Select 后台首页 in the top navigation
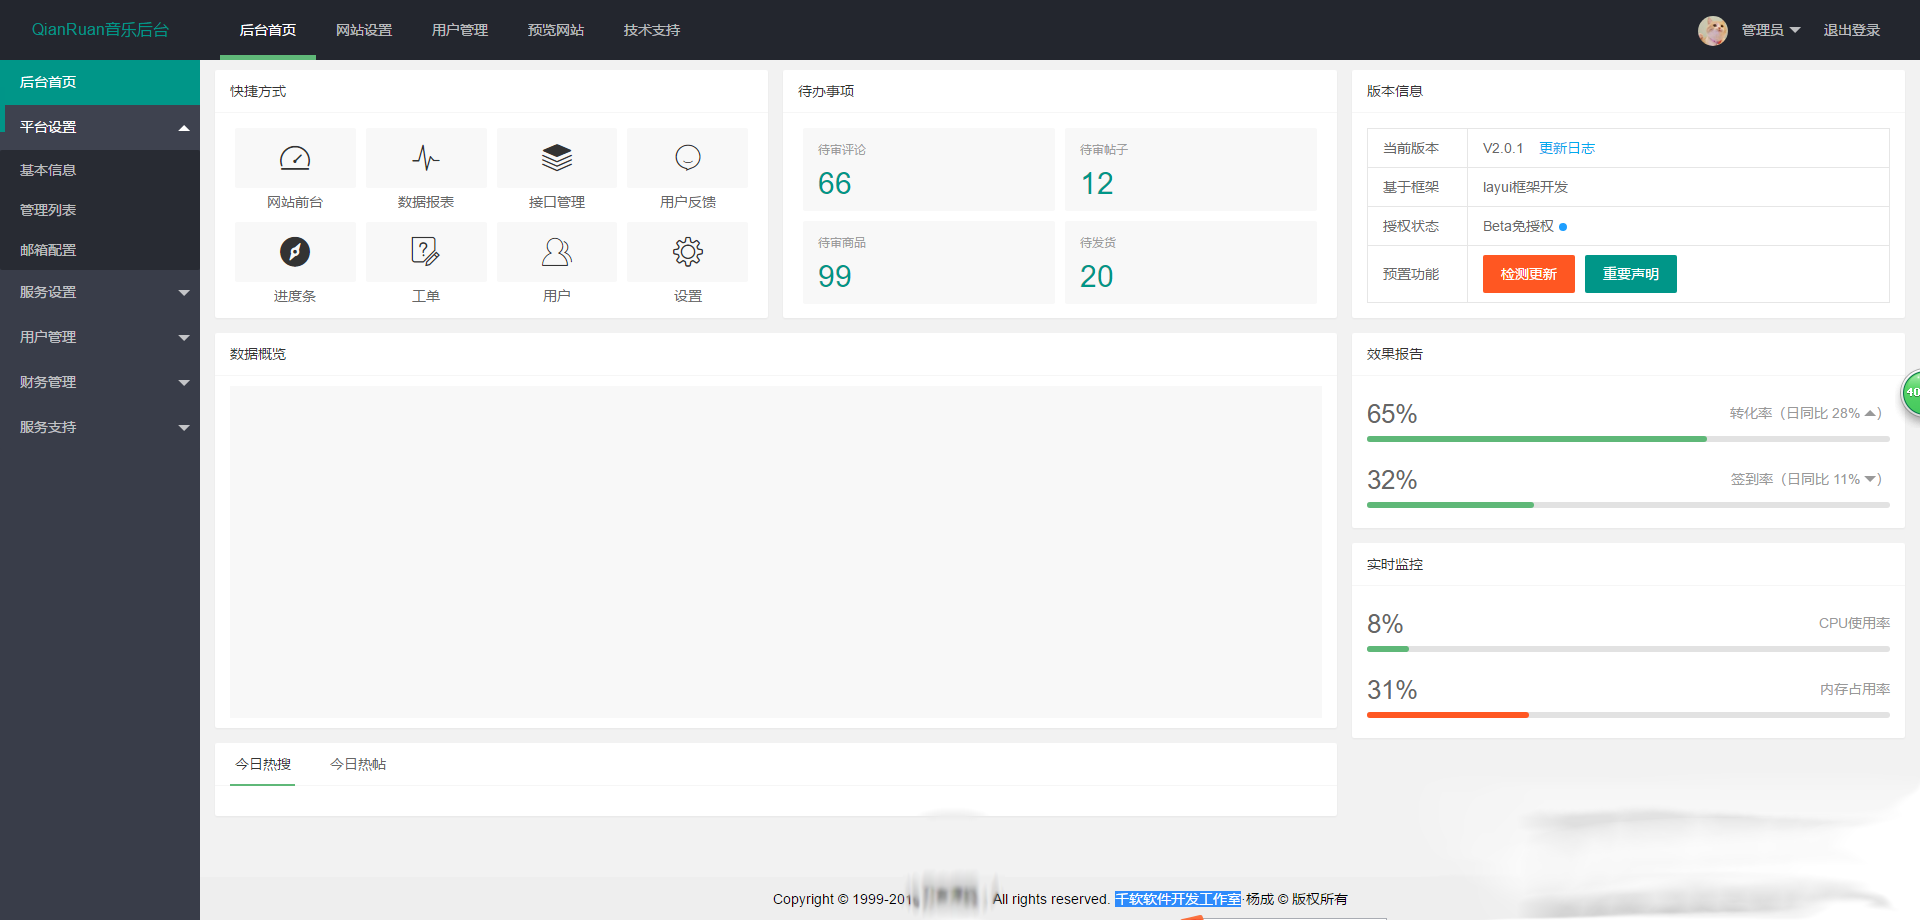This screenshot has width=1920, height=920. [268, 30]
